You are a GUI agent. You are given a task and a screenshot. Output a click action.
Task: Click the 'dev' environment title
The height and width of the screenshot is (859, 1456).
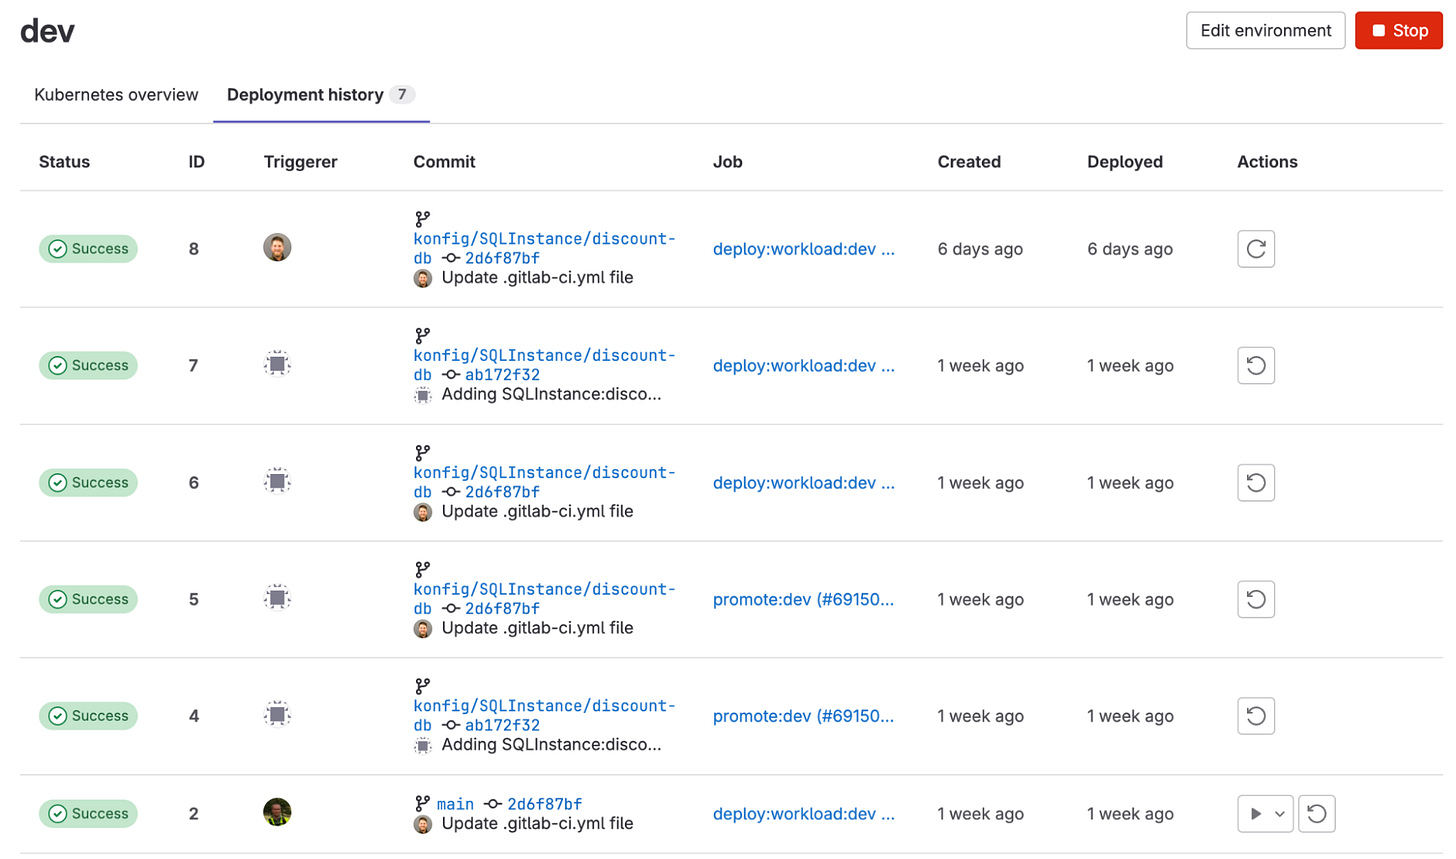[47, 31]
